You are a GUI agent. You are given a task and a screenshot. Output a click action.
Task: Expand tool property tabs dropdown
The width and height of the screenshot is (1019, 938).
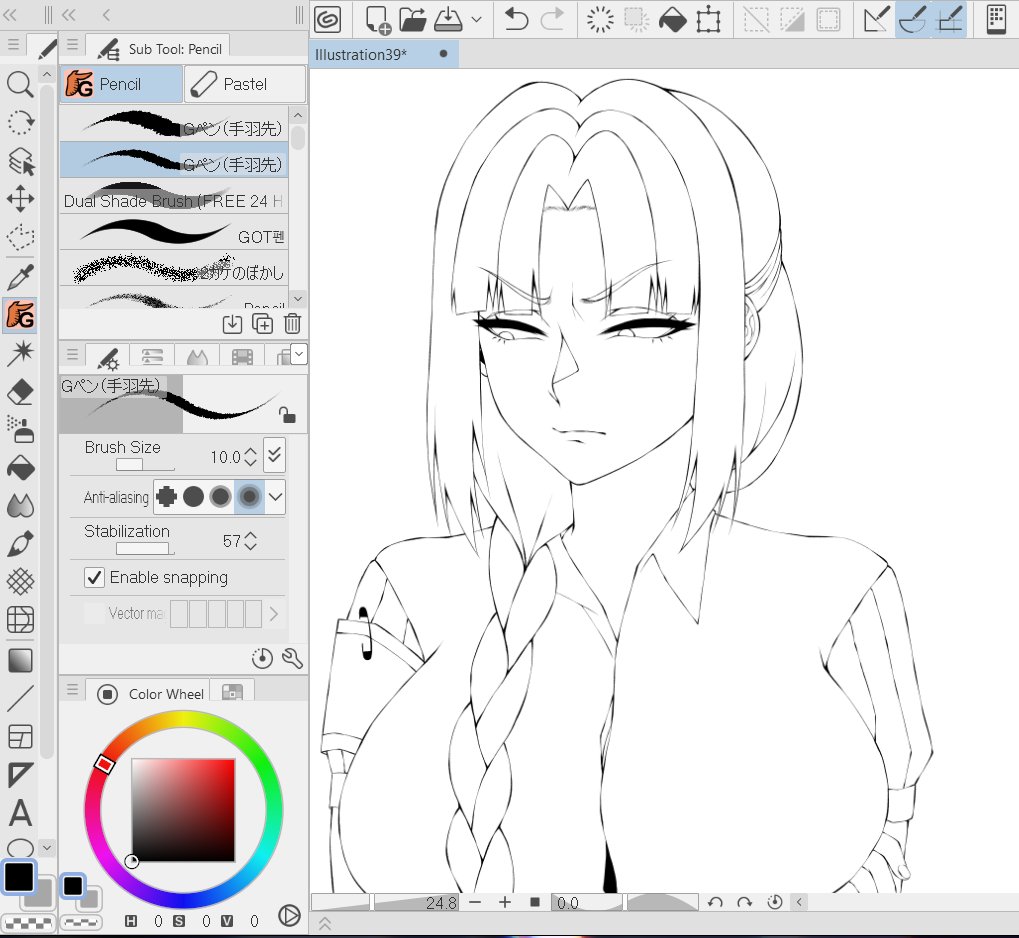[x=299, y=354]
